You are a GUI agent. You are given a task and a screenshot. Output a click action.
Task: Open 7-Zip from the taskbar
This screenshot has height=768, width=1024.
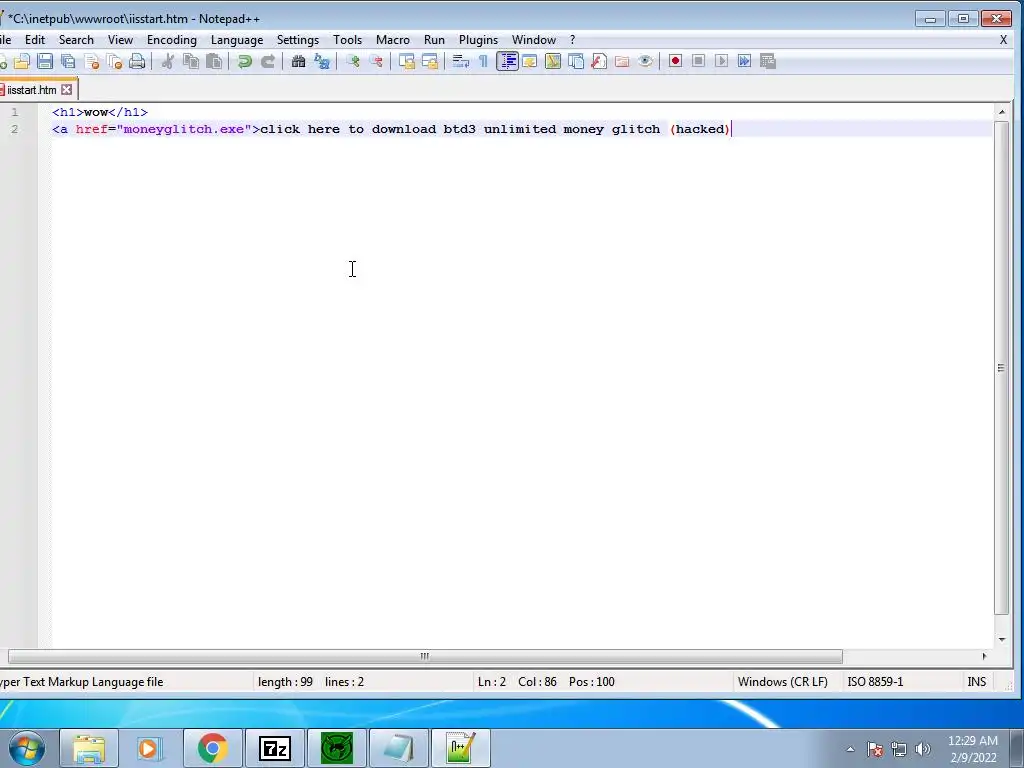point(274,748)
